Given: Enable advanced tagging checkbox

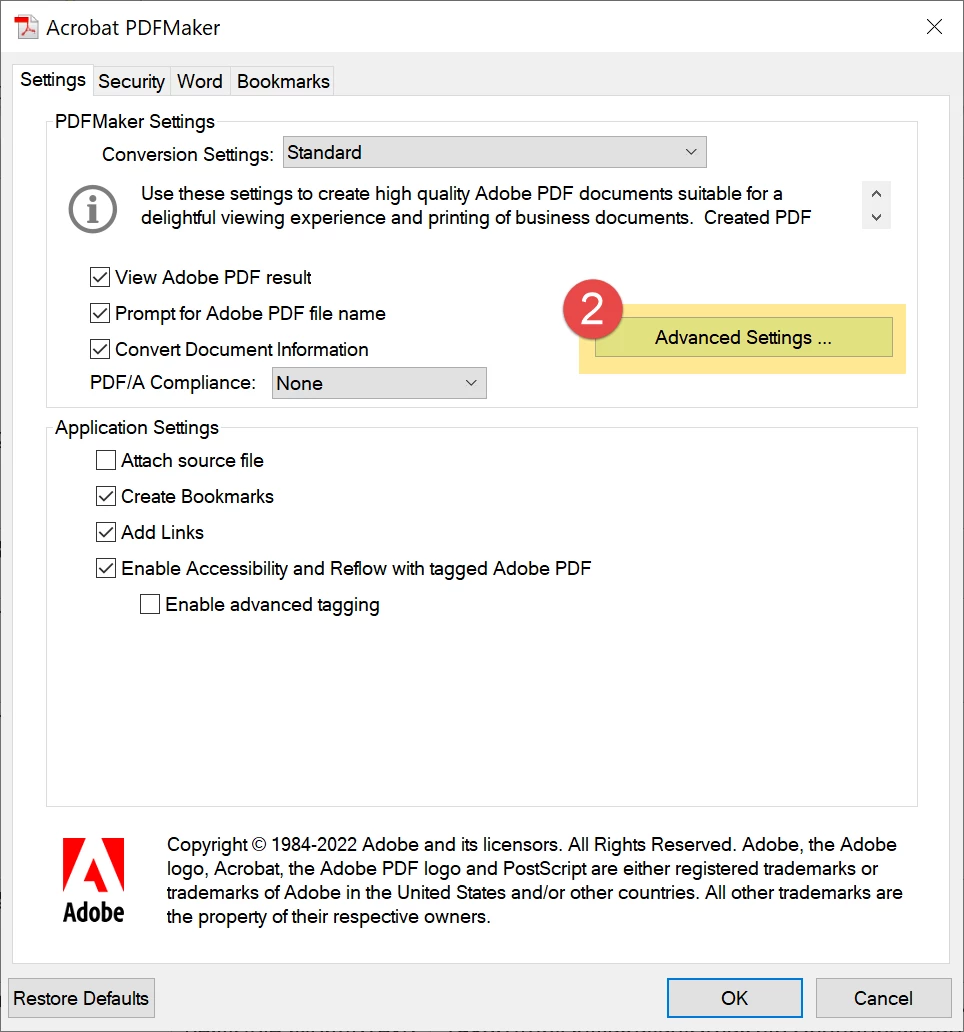Looking at the screenshot, I should point(150,604).
